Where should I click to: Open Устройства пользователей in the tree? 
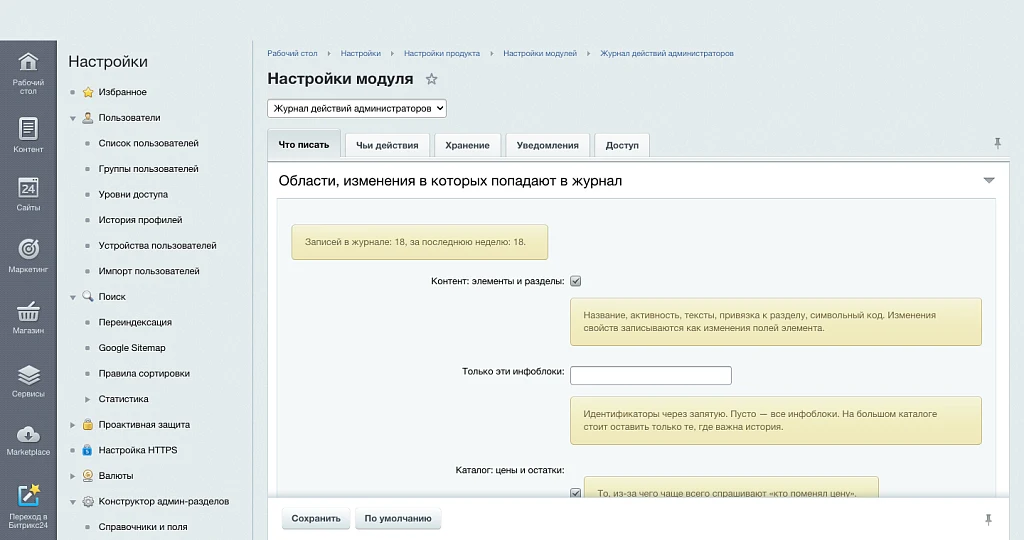click(x=157, y=246)
